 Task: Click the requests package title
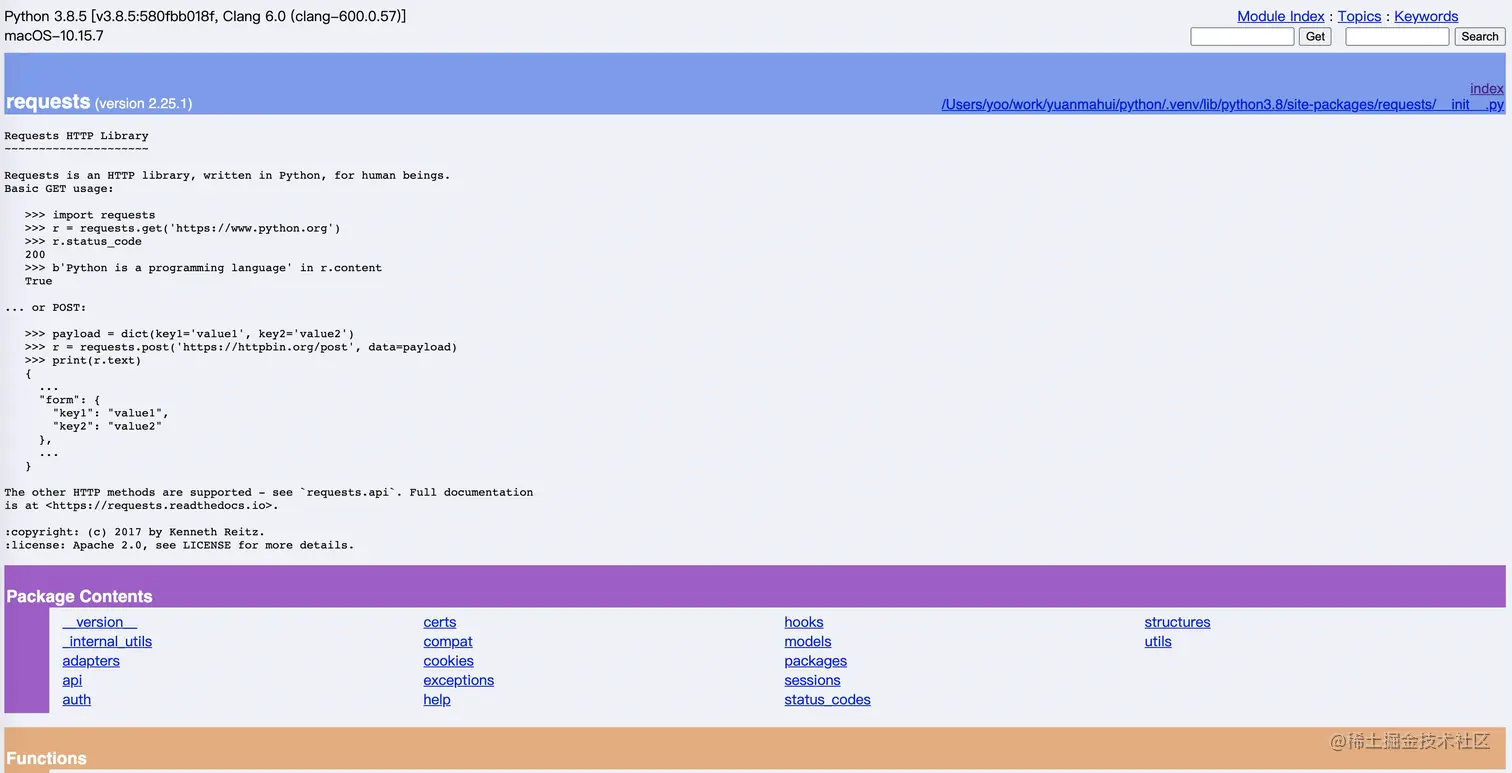[x=48, y=101]
